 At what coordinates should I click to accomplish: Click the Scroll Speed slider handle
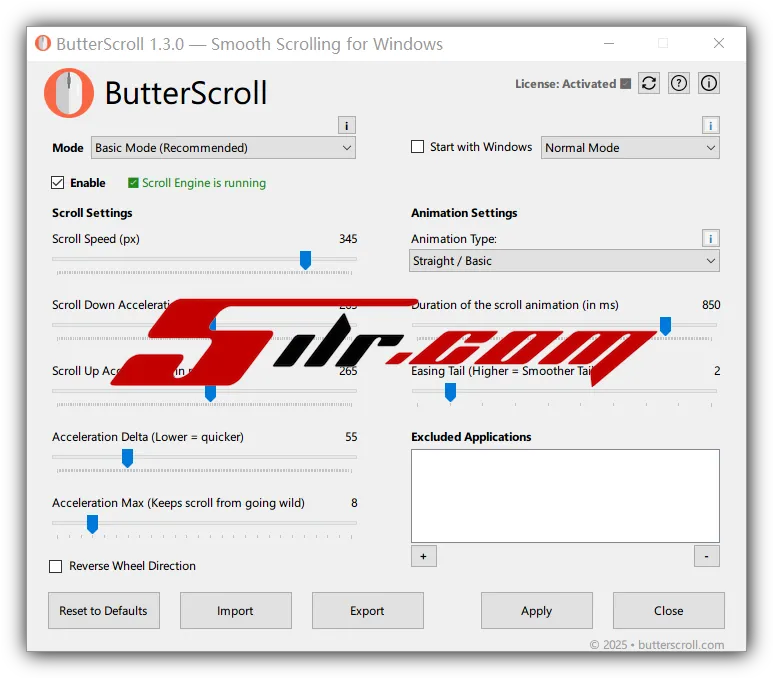point(306,260)
